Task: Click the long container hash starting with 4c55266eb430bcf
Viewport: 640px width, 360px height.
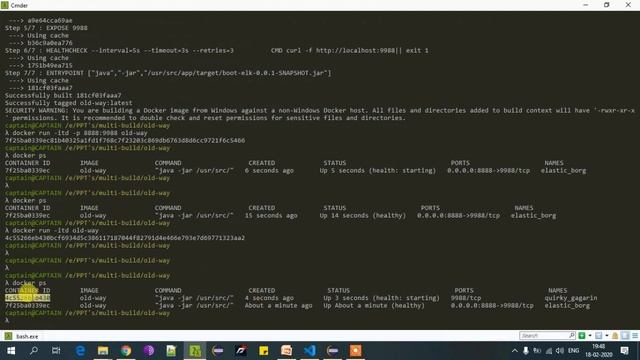Action: pyautogui.click(x=125, y=238)
